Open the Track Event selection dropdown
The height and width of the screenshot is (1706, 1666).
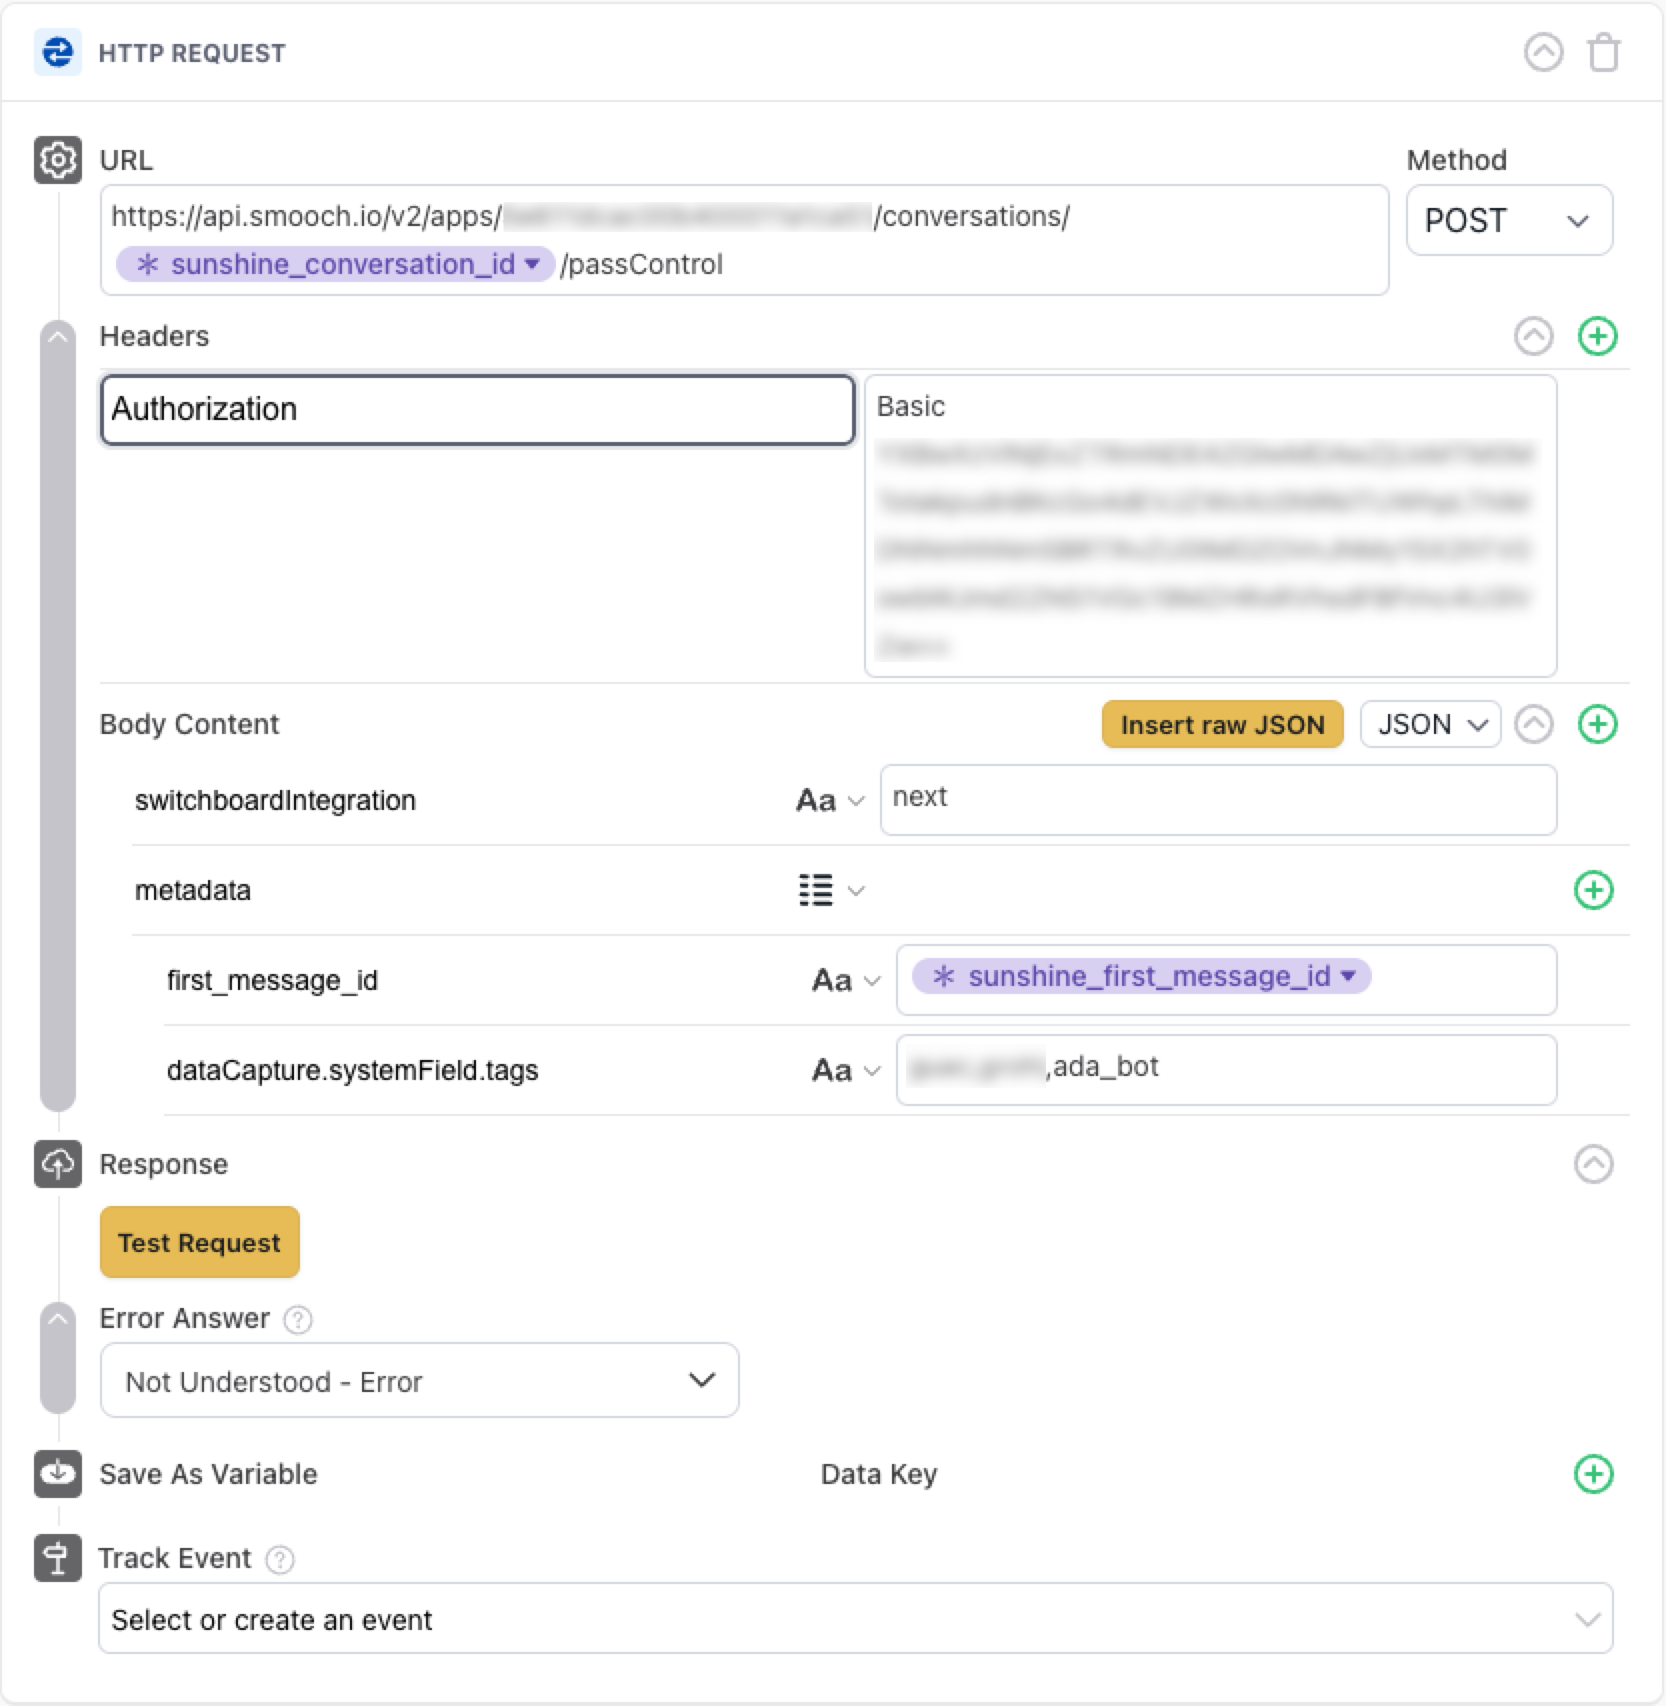(x=855, y=1619)
